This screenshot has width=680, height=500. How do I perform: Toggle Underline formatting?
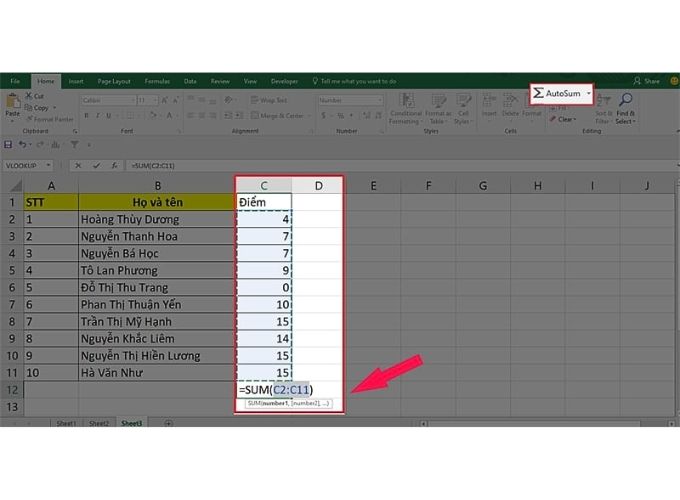(x=108, y=115)
